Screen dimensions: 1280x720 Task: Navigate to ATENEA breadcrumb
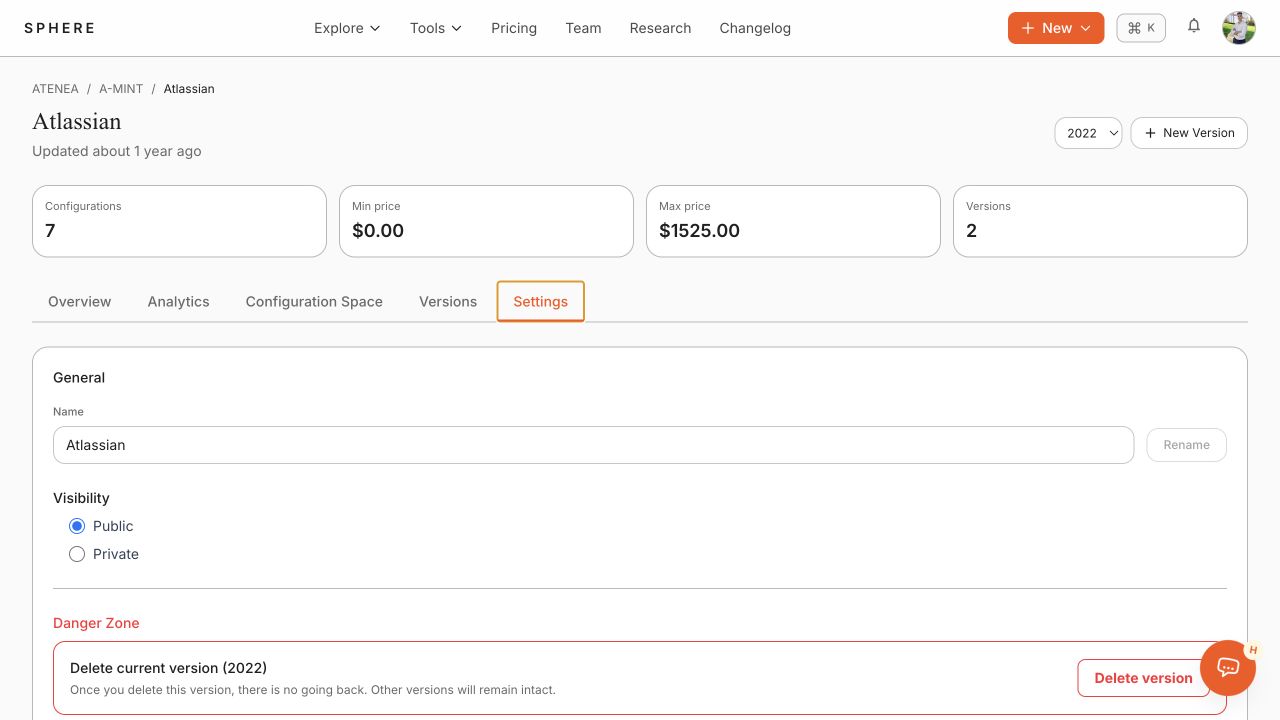[x=55, y=89]
